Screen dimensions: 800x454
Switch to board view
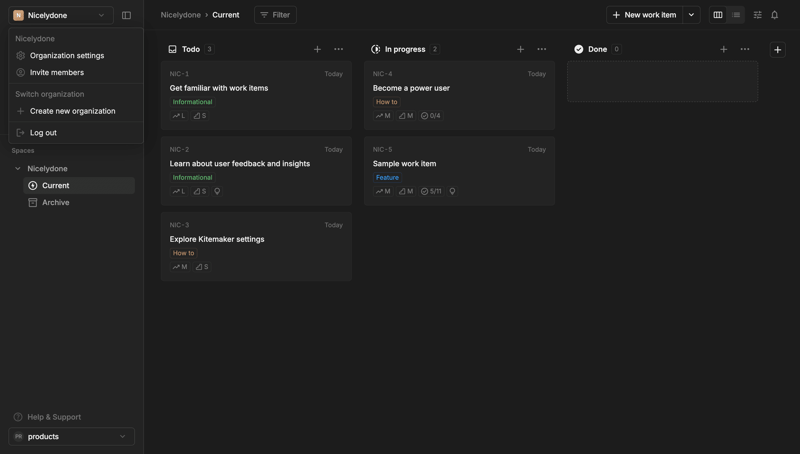[718, 15]
